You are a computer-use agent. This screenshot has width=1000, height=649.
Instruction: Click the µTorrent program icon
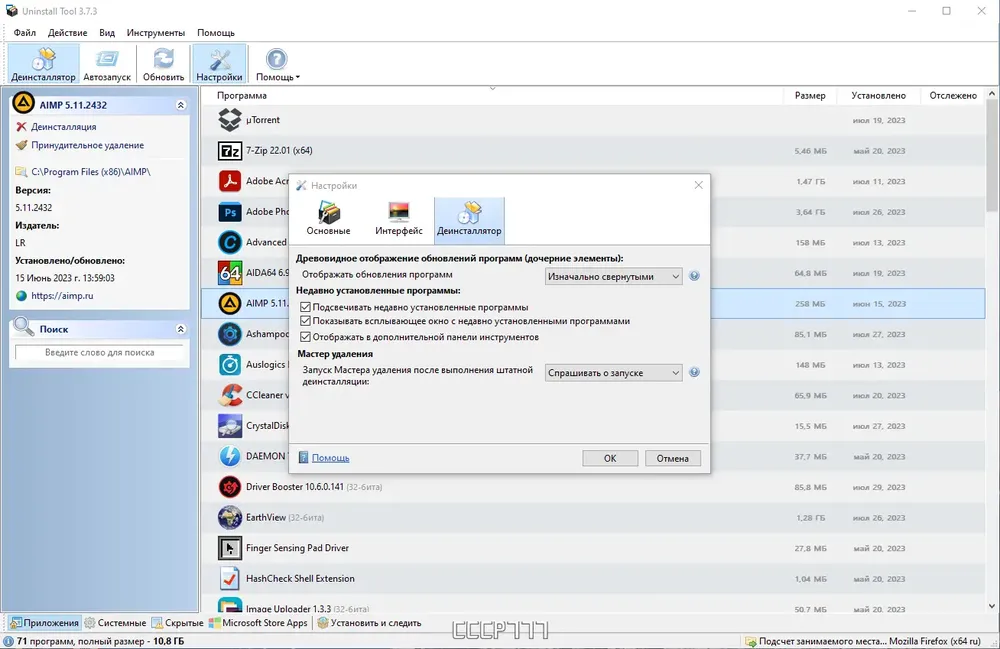point(230,120)
